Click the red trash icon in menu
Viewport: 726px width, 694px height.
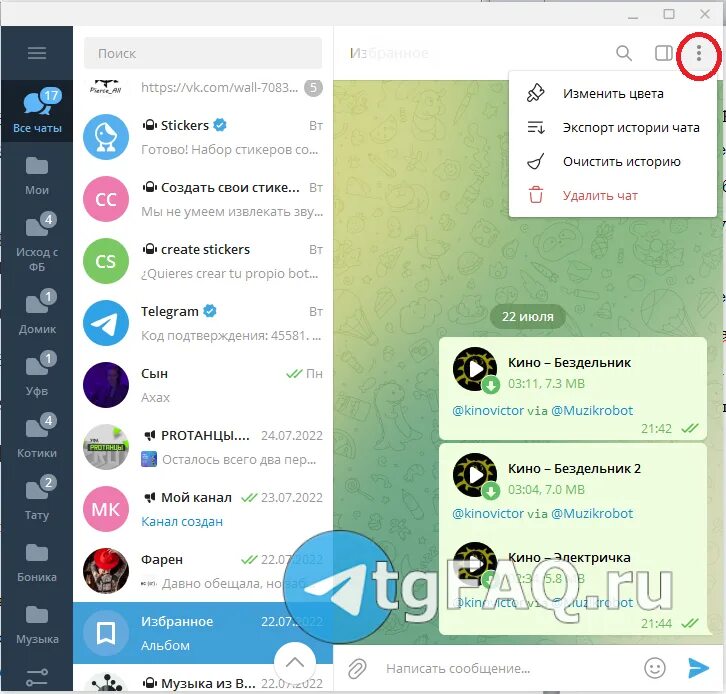point(536,195)
